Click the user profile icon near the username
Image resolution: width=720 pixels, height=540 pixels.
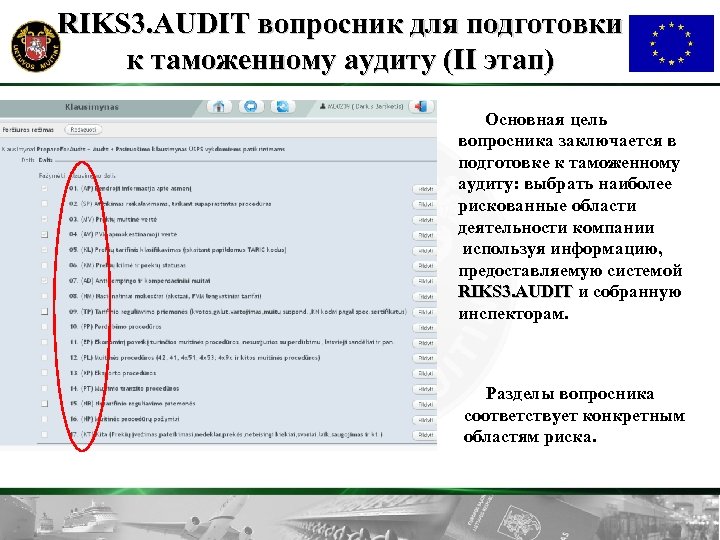pos(323,107)
